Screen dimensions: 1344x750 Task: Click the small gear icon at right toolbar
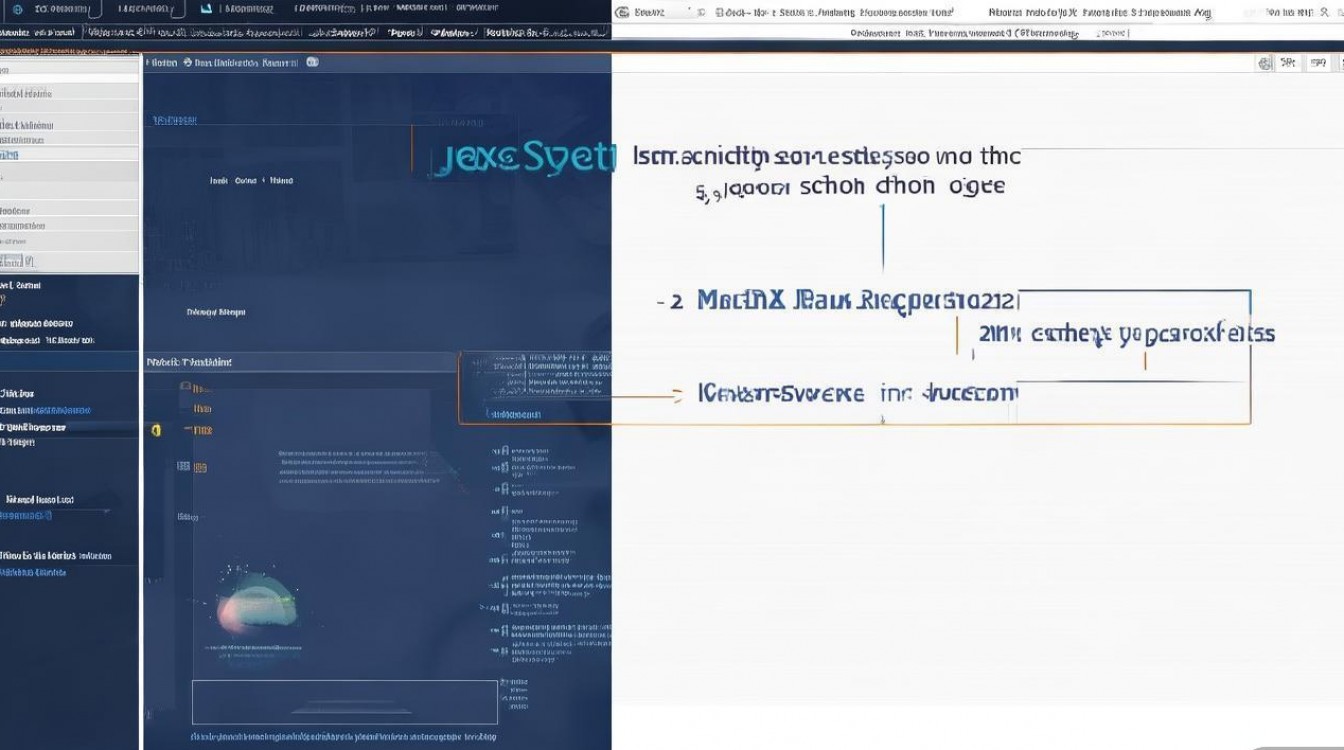click(x=1264, y=63)
